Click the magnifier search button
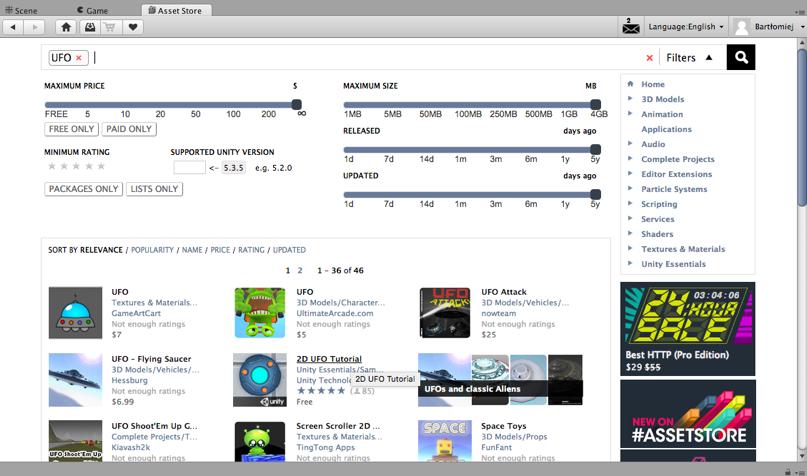Screen dimensions: 807x476 point(741,57)
